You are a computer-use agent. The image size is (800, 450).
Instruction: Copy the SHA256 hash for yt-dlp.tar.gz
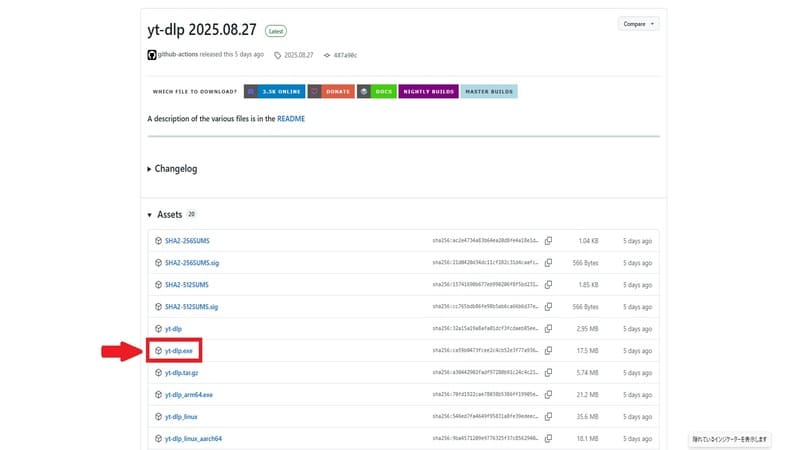pos(548,372)
